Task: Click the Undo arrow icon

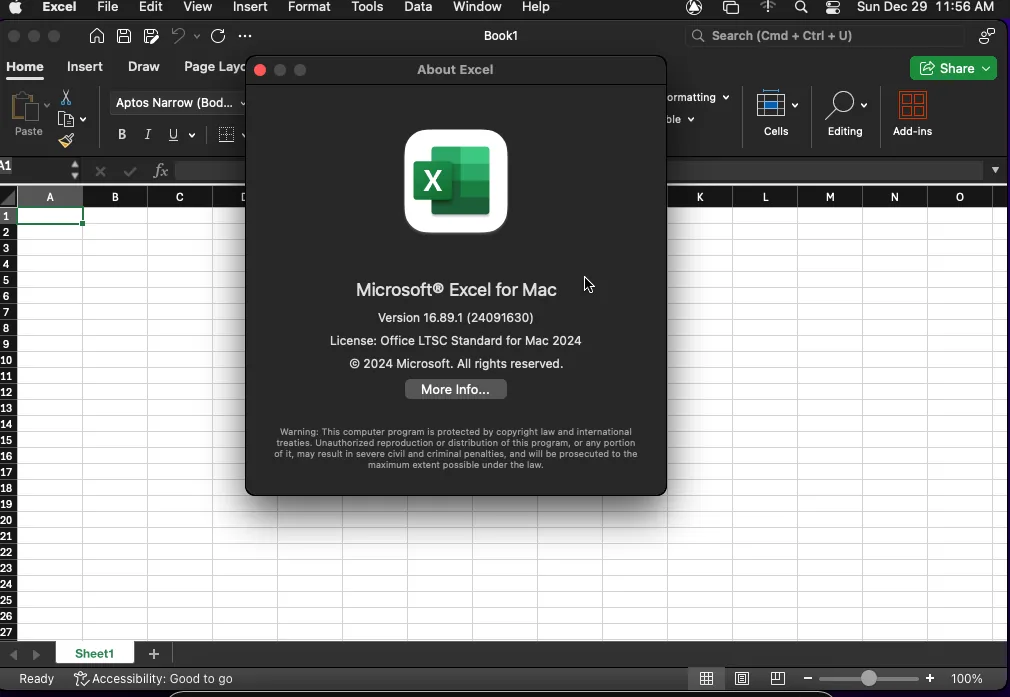Action: (178, 36)
